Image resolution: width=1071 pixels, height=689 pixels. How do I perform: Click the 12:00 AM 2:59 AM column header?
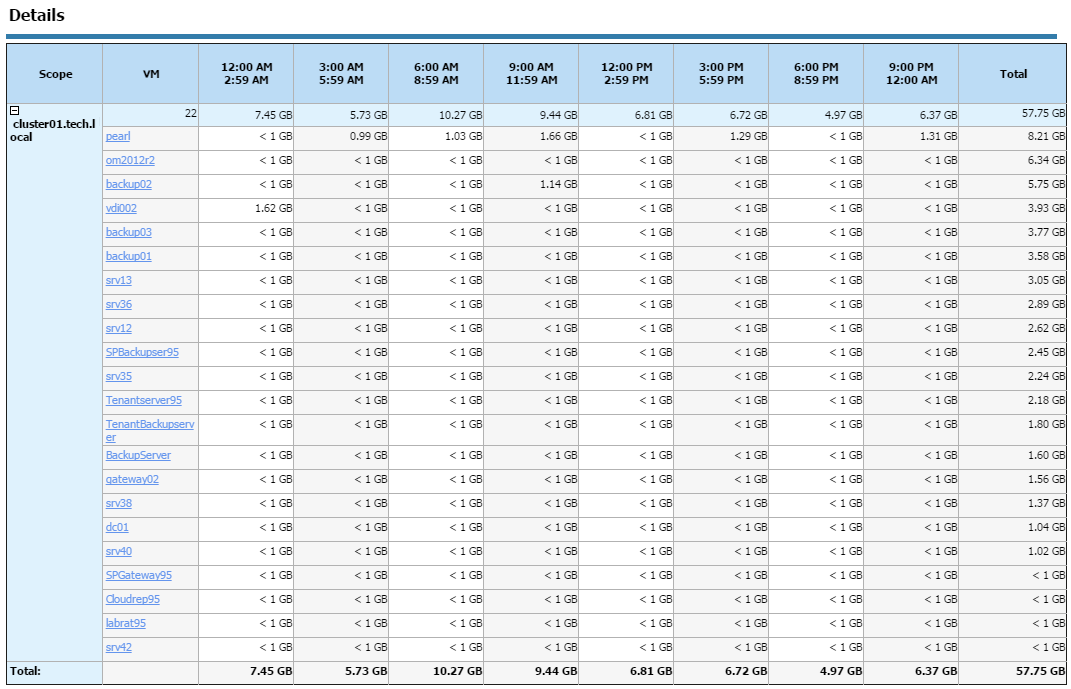coord(246,74)
